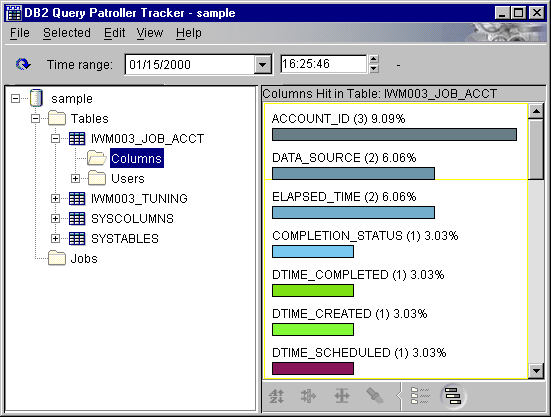Click the date field 01/15/2000
551x417 pixels.
click(190, 65)
